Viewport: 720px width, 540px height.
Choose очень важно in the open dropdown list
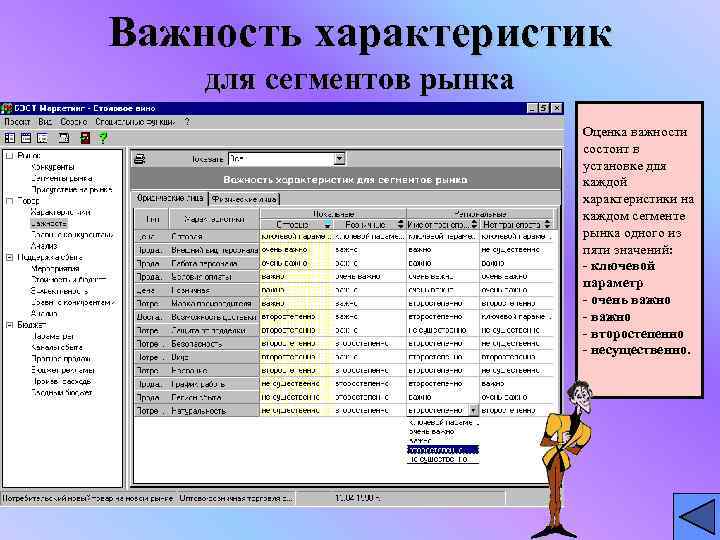click(443, 432)
